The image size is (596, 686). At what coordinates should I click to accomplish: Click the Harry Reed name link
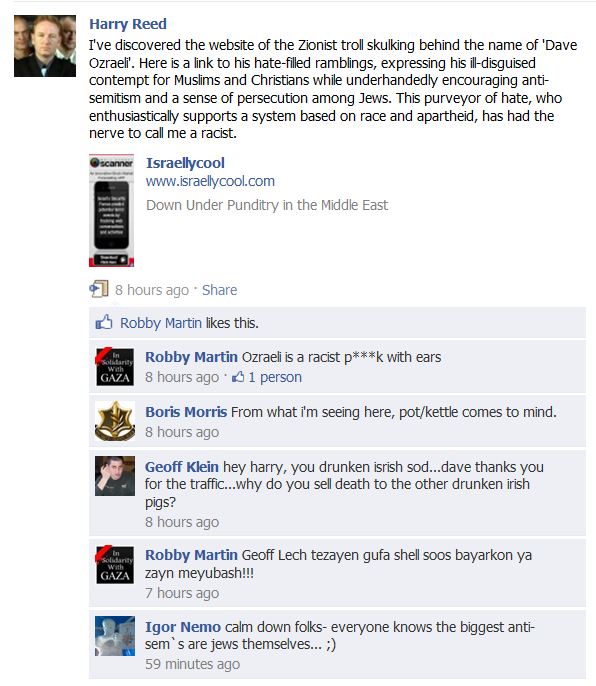pyautogui.click(x=128, y=24)
